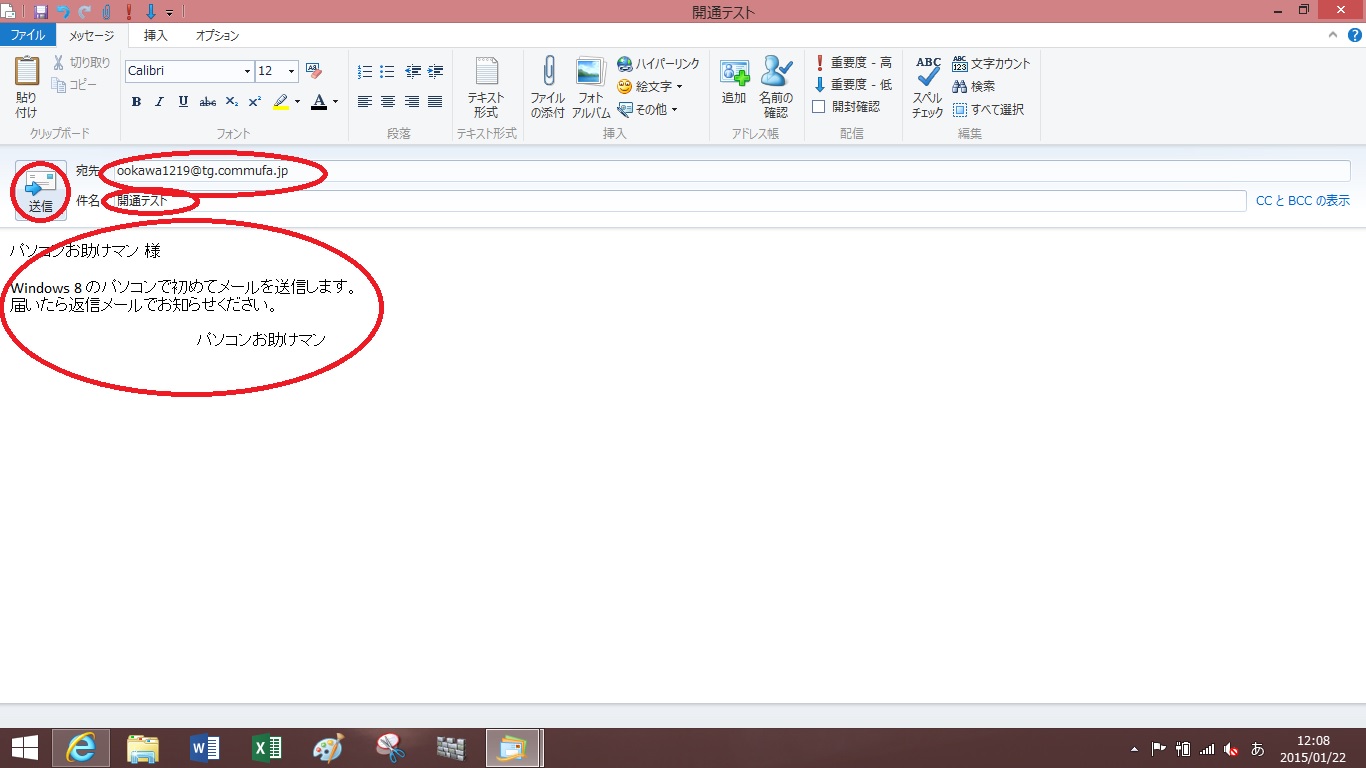The width and height of the screenshot is (1366, 768).
Task: Clear formatting with the eraser icon
Action: tap(314, 71)
